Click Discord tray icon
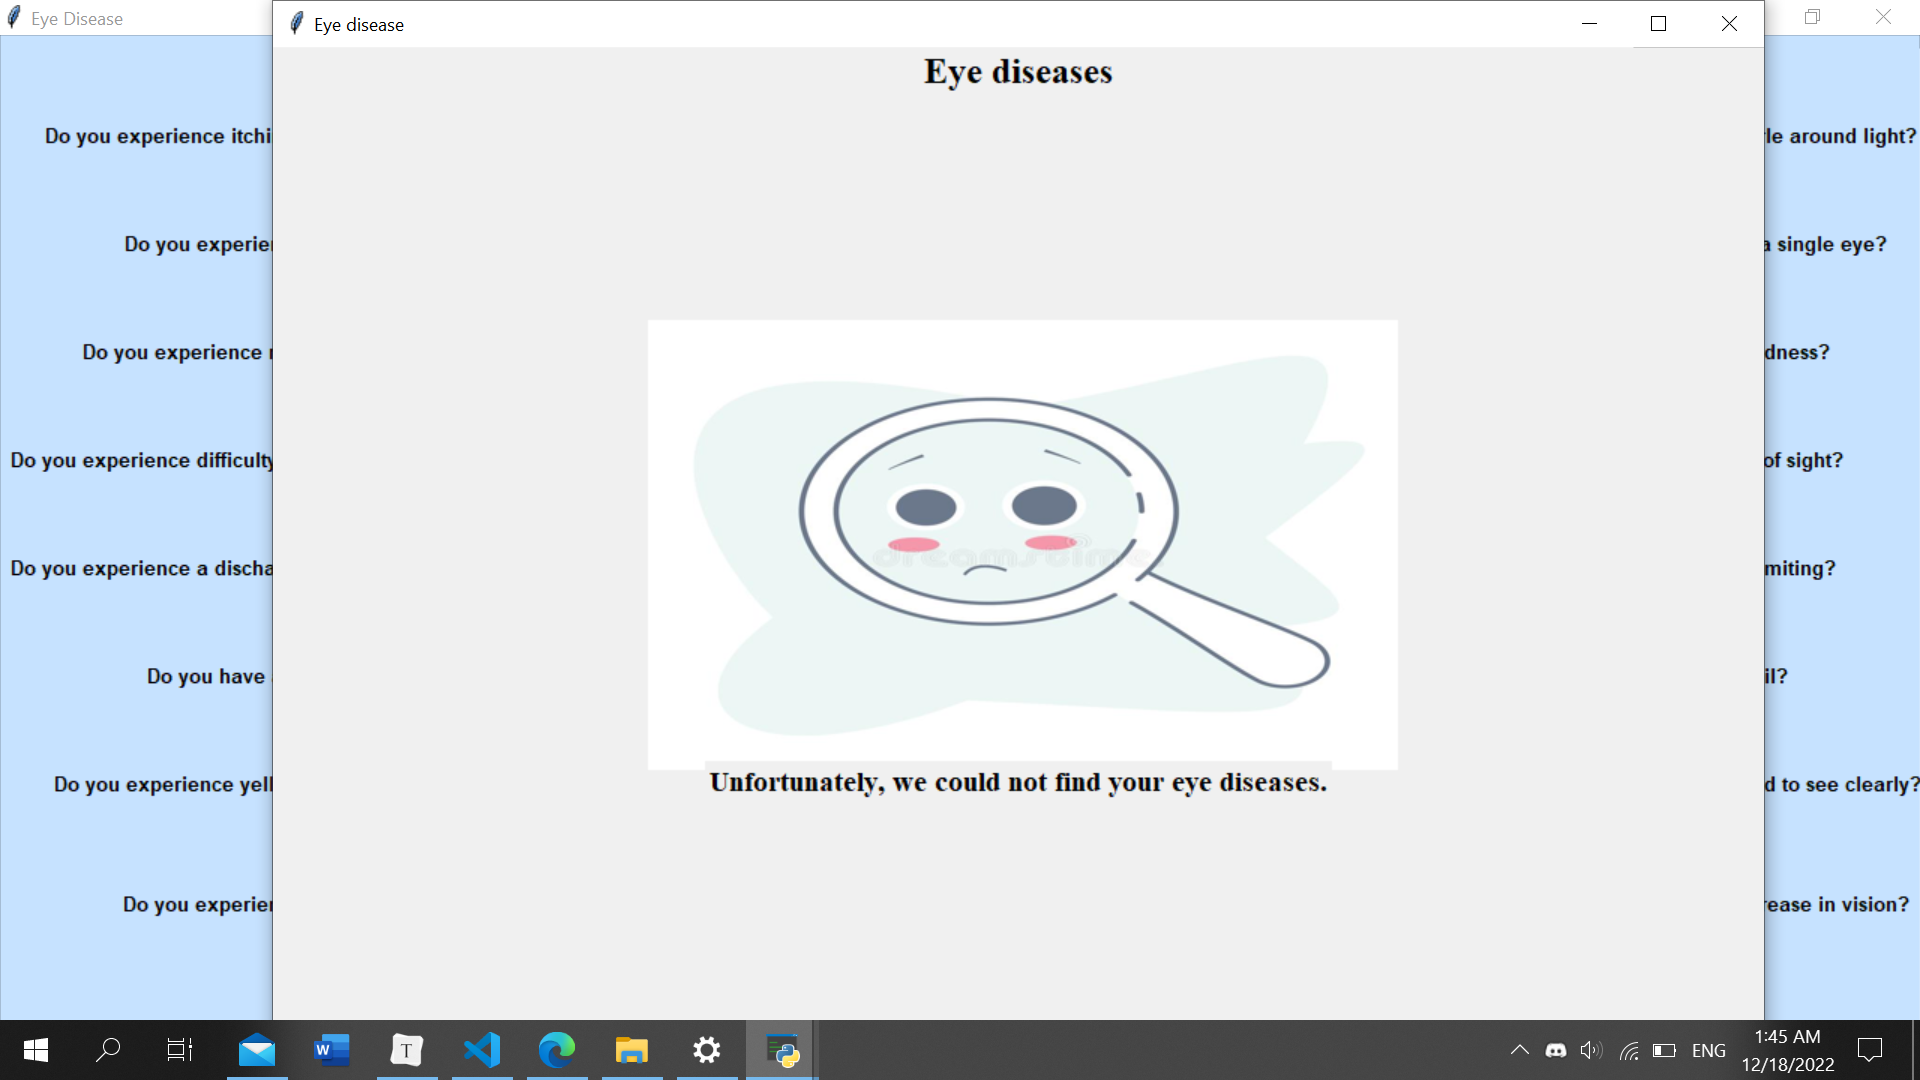 coord(1556,1050)
